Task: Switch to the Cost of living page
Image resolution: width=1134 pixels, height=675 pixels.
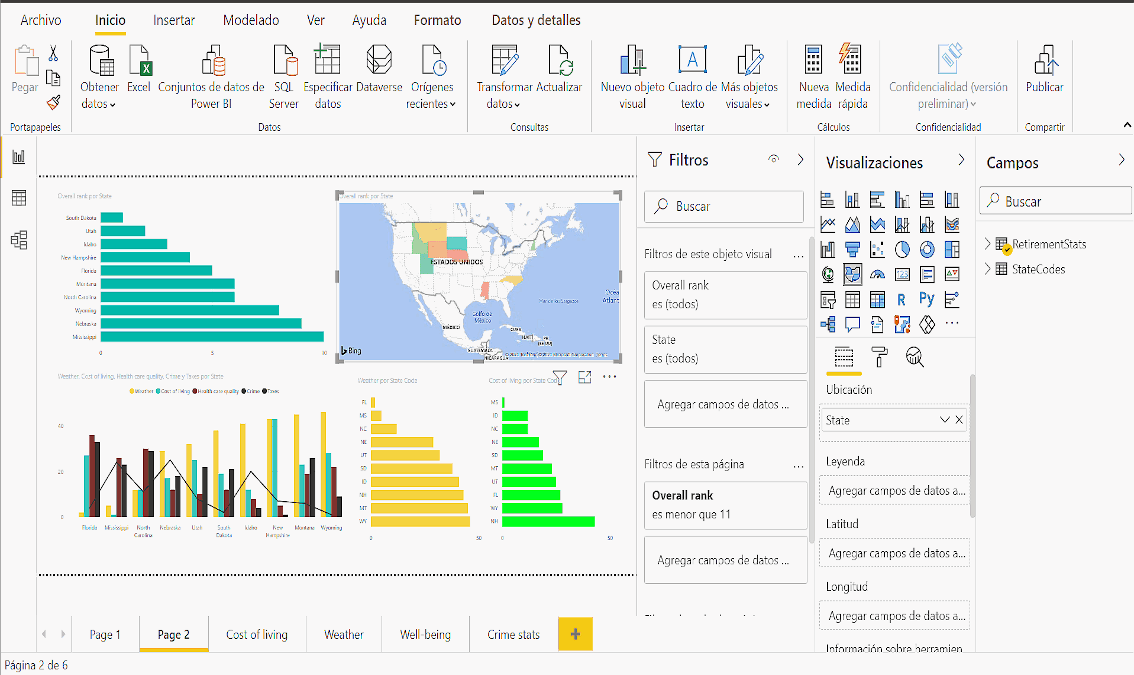Action: pos(257,634)
